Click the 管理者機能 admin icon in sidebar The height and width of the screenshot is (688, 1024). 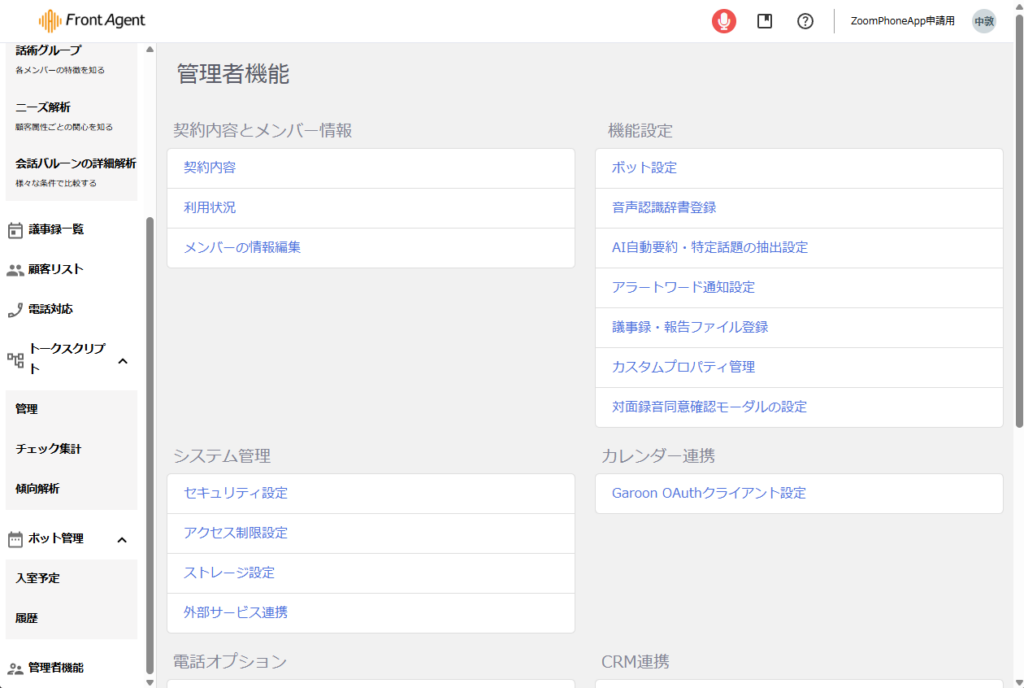[x=15, y=668]
